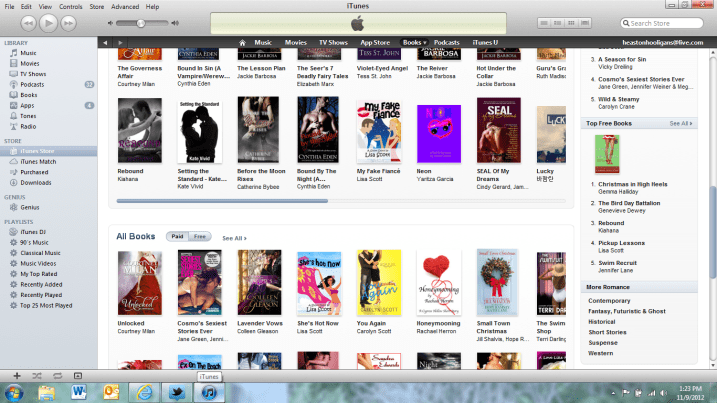
Task: Expand See All for All Books
Action: coord(233,238)
